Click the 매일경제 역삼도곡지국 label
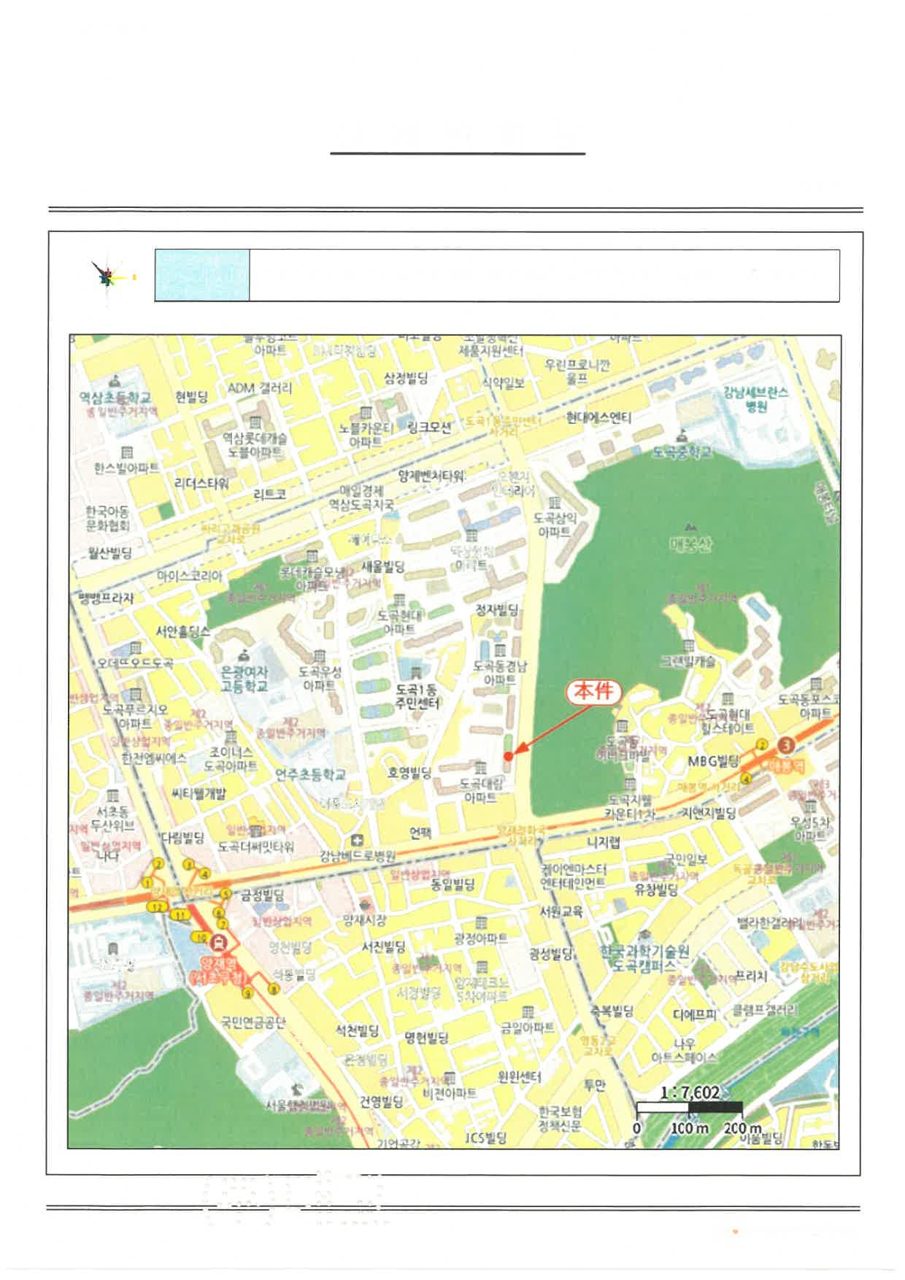 [x=361, y=498]
